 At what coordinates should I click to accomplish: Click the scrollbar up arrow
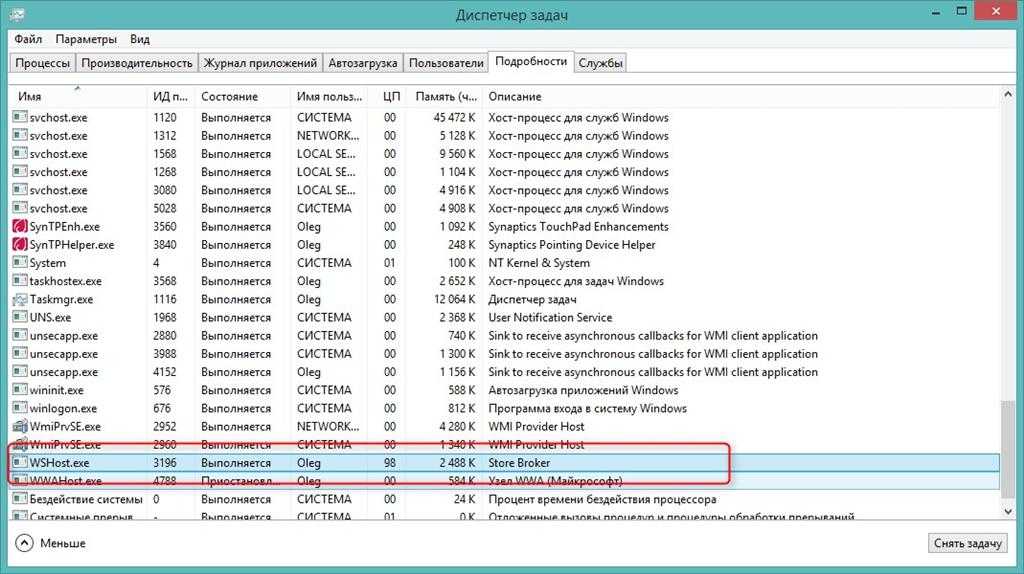pos(1008,95)
